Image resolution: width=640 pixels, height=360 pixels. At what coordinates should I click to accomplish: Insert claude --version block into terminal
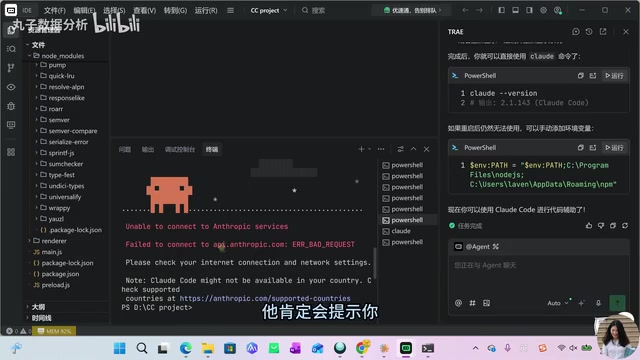pyautogui.click(x=593, y=76)
